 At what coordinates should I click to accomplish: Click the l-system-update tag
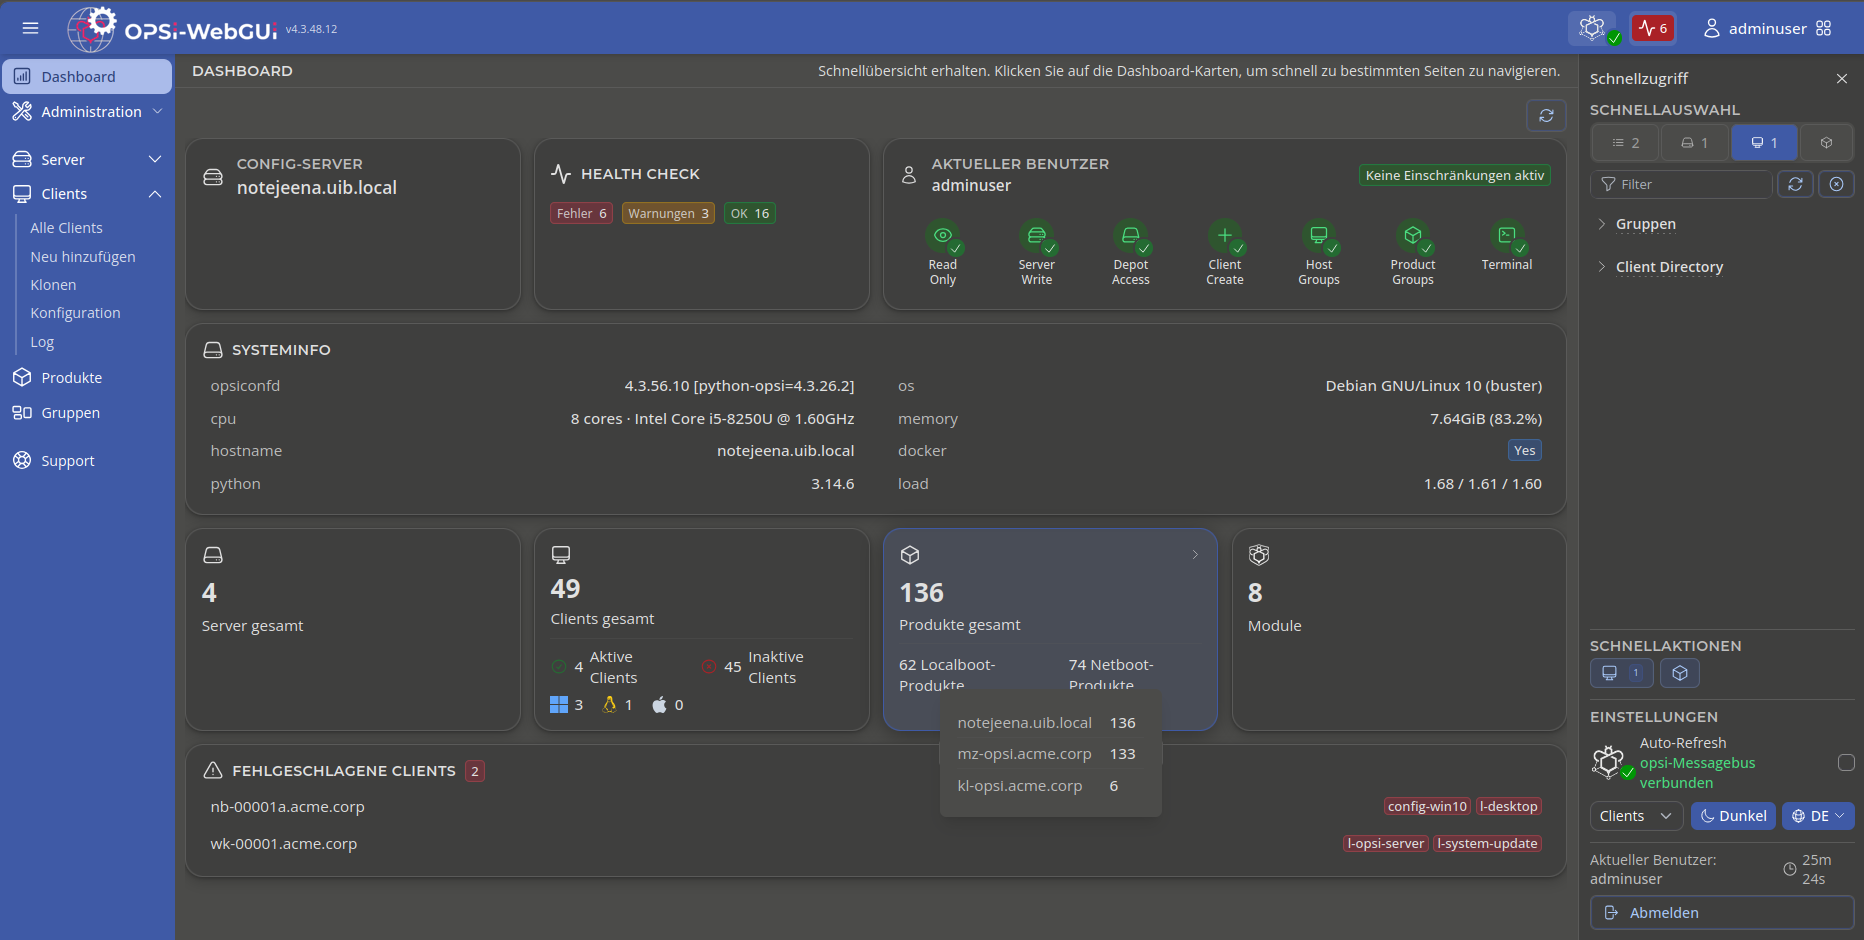click(1487, 843)
